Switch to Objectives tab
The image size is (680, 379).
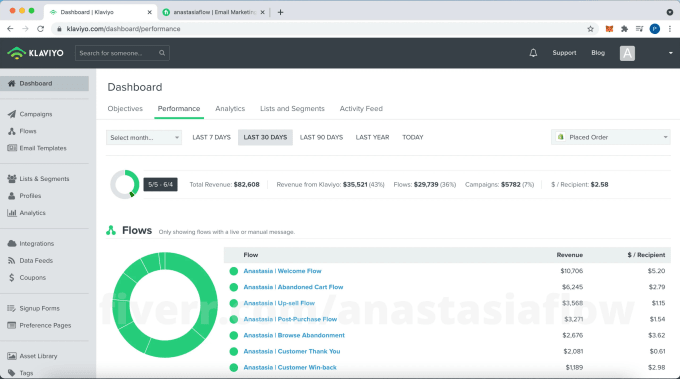click(x=125, y=108)
